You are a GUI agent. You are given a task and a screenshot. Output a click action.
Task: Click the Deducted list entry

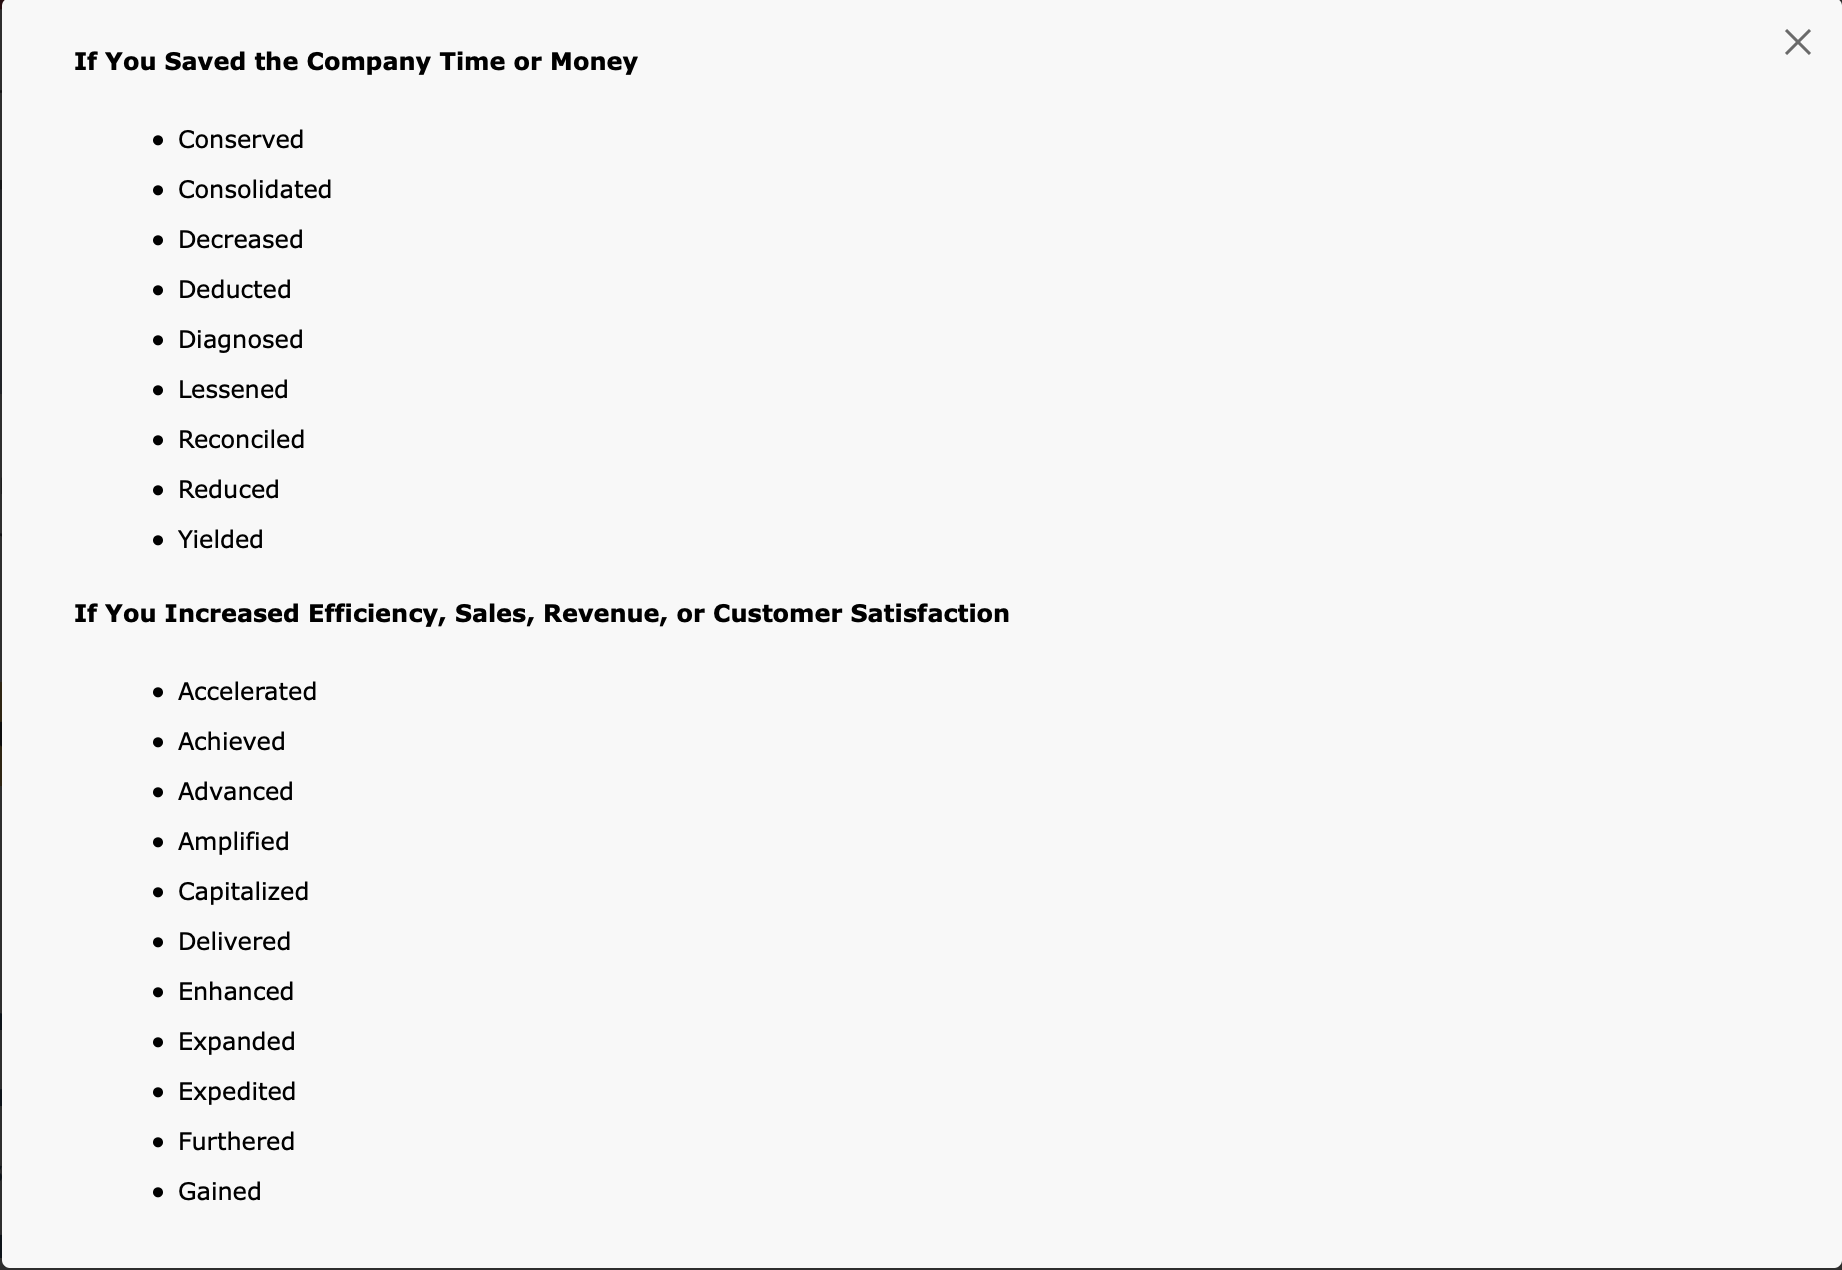235,290
